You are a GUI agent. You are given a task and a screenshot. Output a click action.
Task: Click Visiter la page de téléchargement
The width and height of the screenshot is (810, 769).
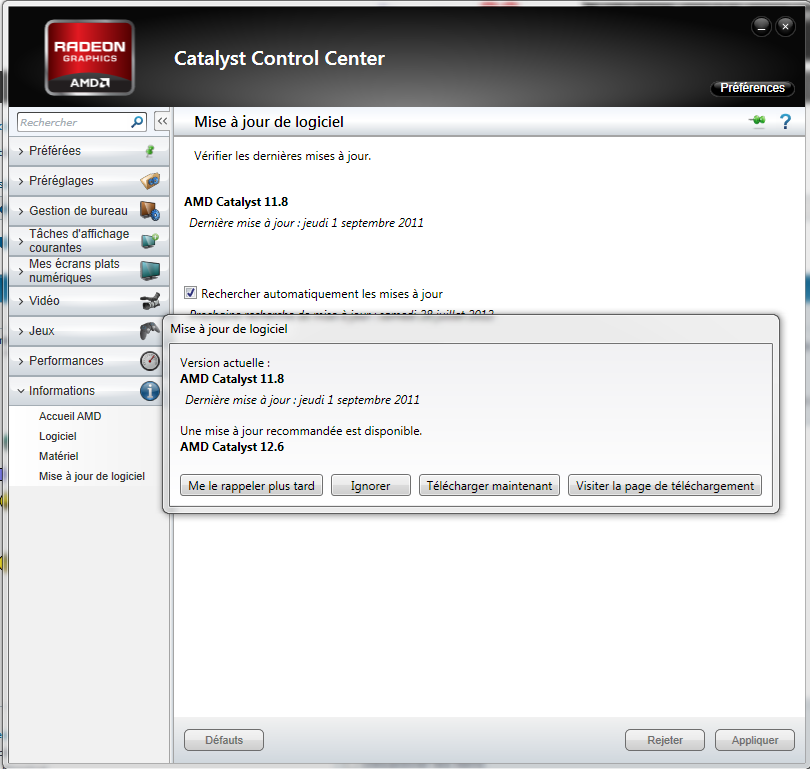665,486
